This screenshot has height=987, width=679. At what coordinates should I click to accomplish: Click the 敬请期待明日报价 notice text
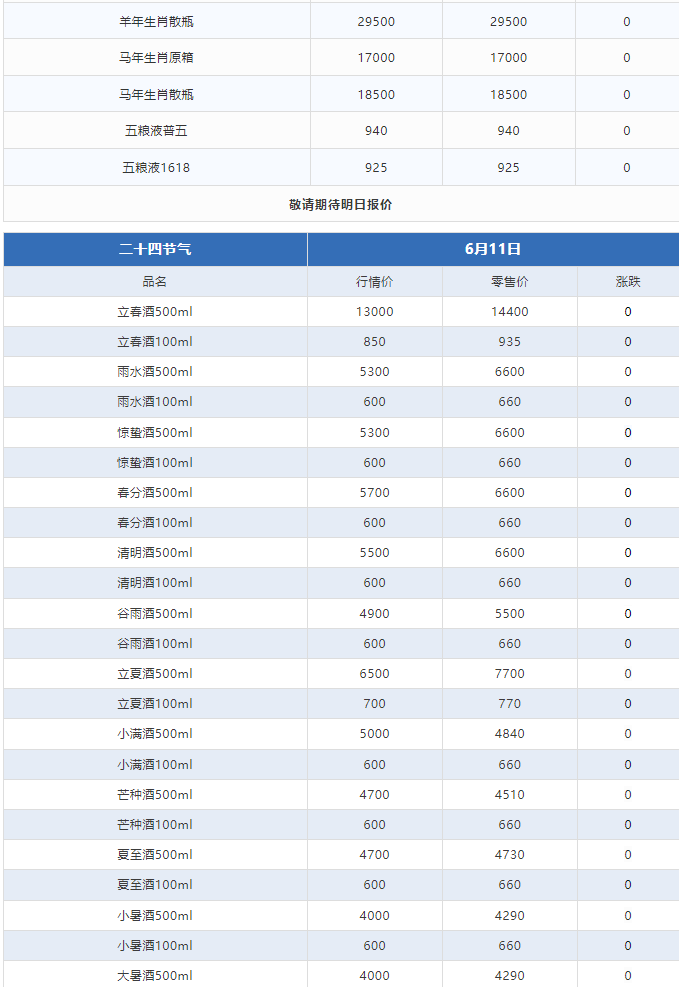[x=340, y=205]
